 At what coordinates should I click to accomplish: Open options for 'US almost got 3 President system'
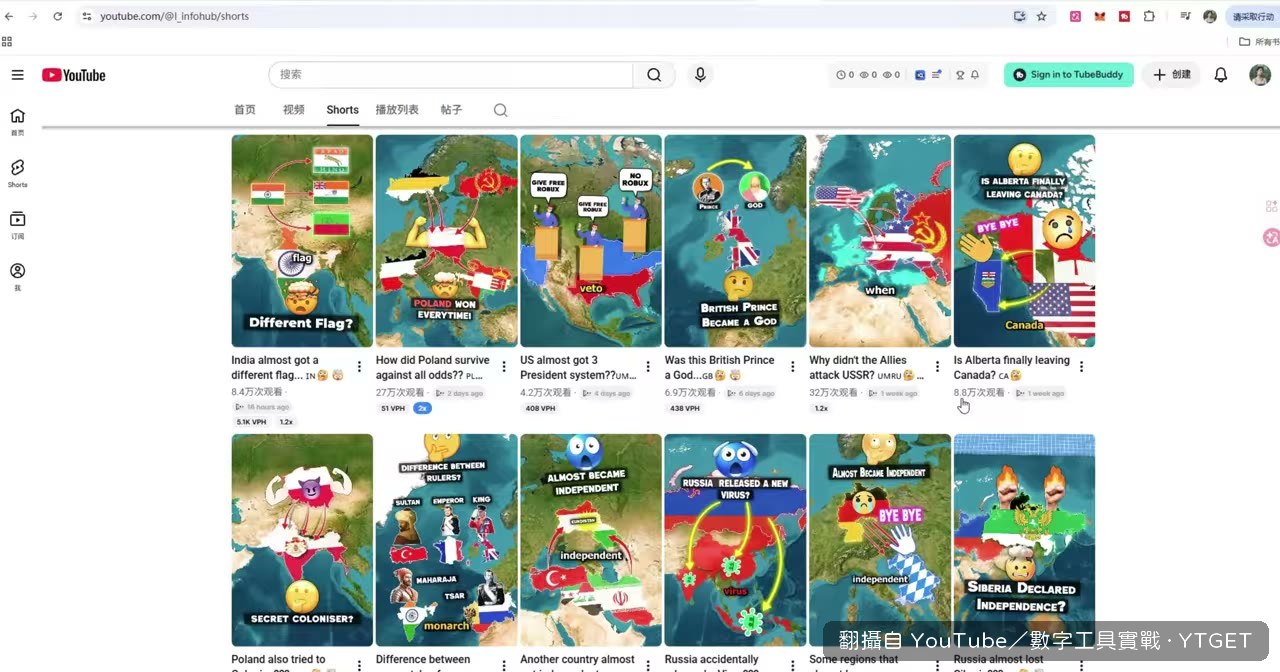click(x=648, y=367)
